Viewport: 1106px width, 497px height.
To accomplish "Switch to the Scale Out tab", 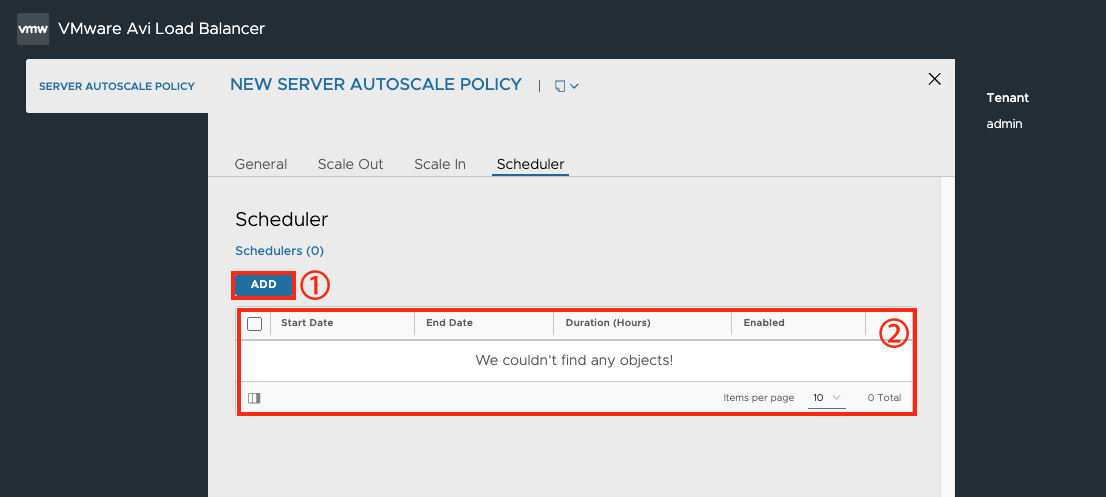I will [x=351, y=164].
